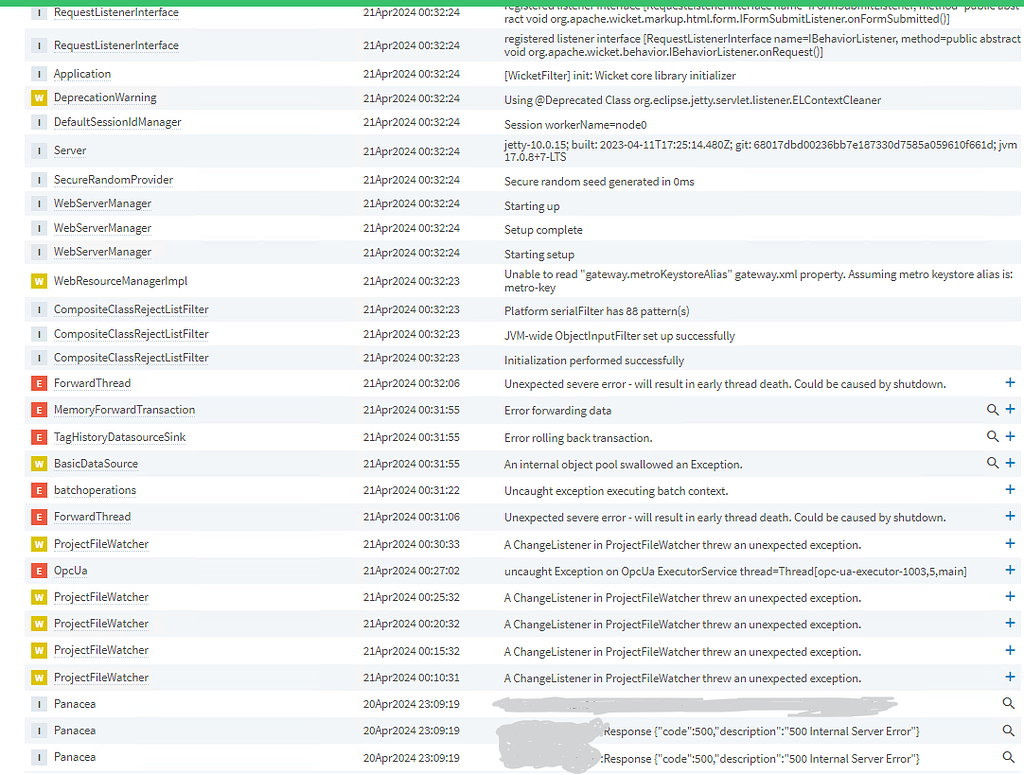Image resolution: width=1024 pixels, height=775 pixels.
Task: Click the error icon on the OpcUa row
Action: [38, 570]
